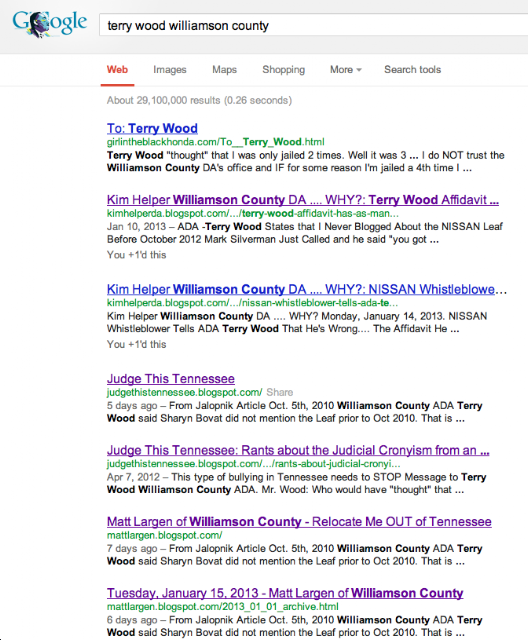The width and height of the screenshot is (528, 640).
Task: Open Search tools options
Action: (413, 70)
